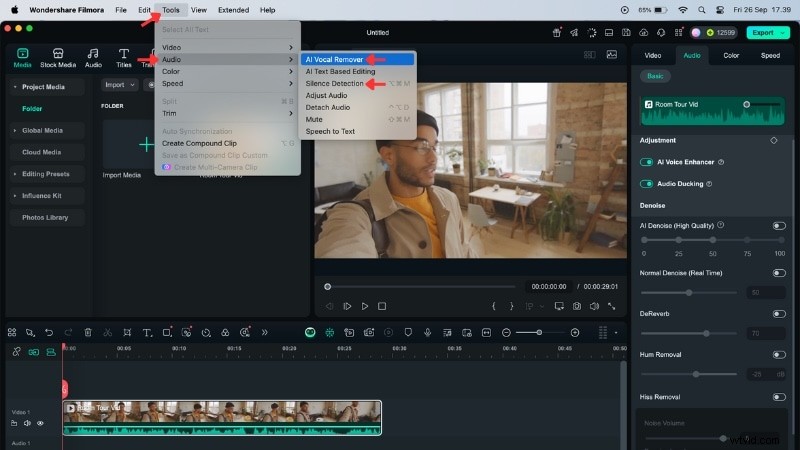Select the Media panel icon

point(22,58)
